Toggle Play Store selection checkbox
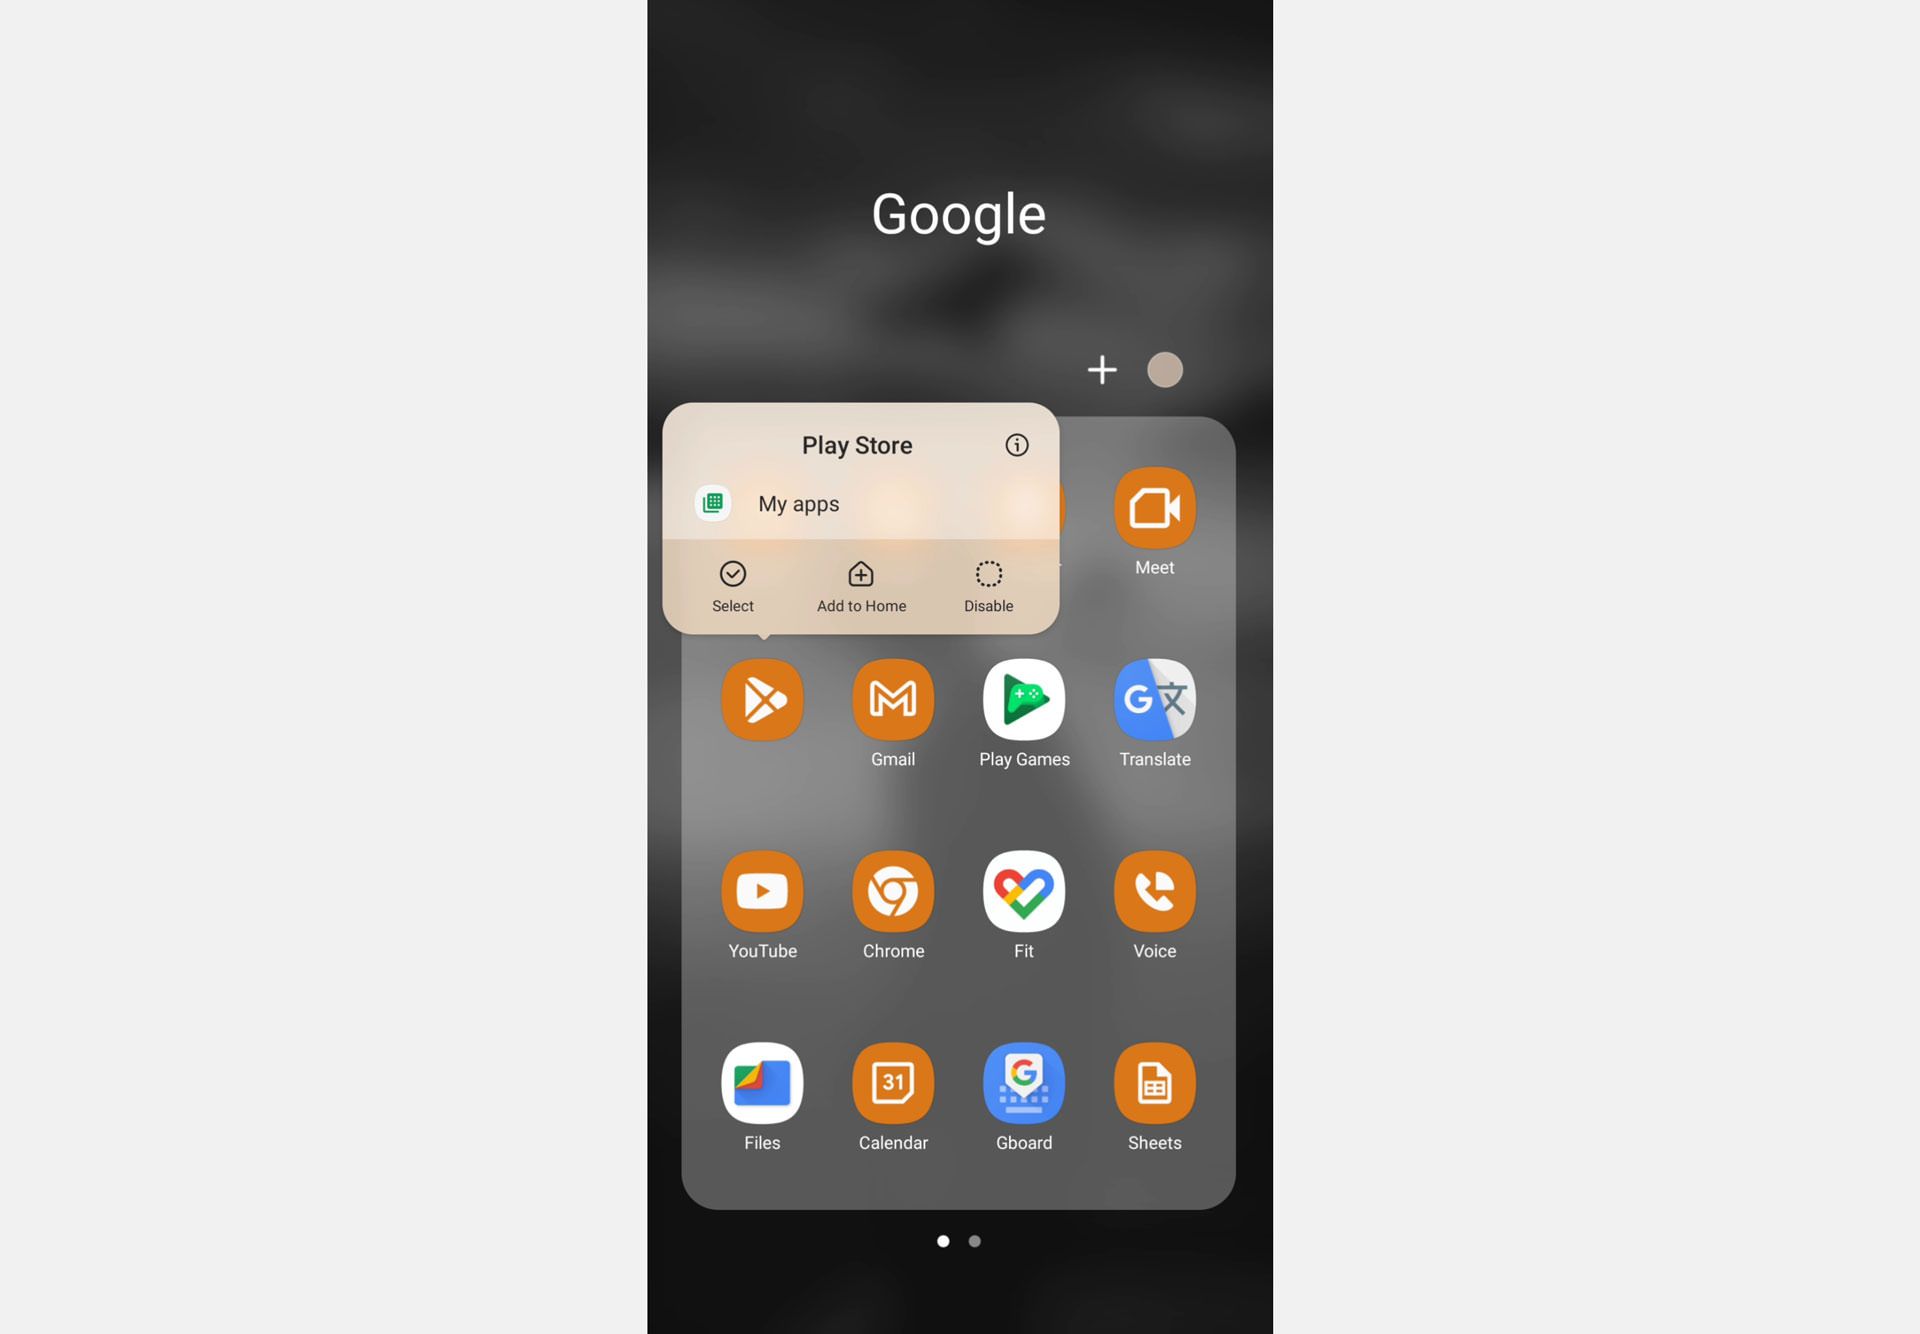This screenshot has width=1920, height=1334. point(732,584)
